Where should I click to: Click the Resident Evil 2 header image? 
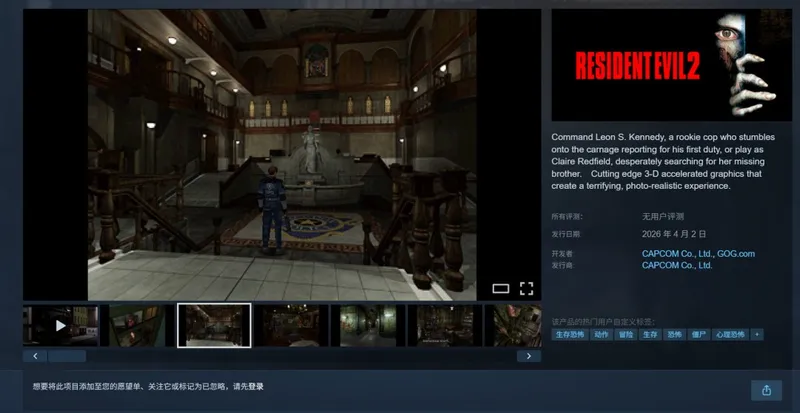pos(671,66)
